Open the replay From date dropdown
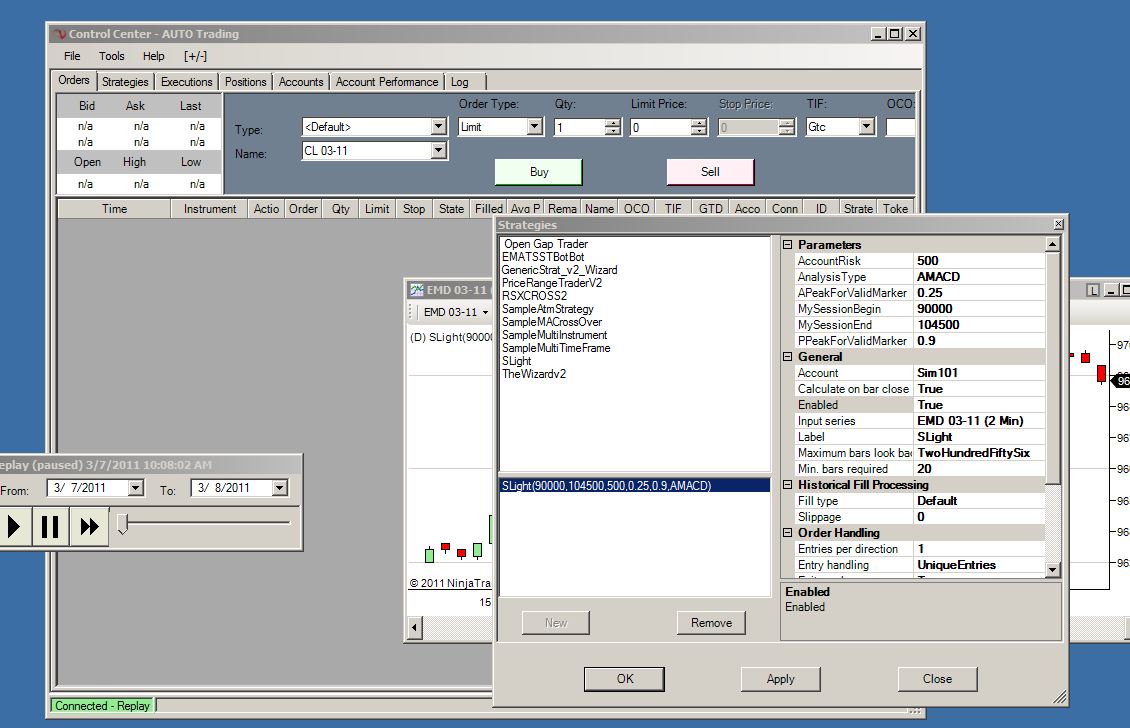The image size is (1130, 728). click(x=135, y=488)
